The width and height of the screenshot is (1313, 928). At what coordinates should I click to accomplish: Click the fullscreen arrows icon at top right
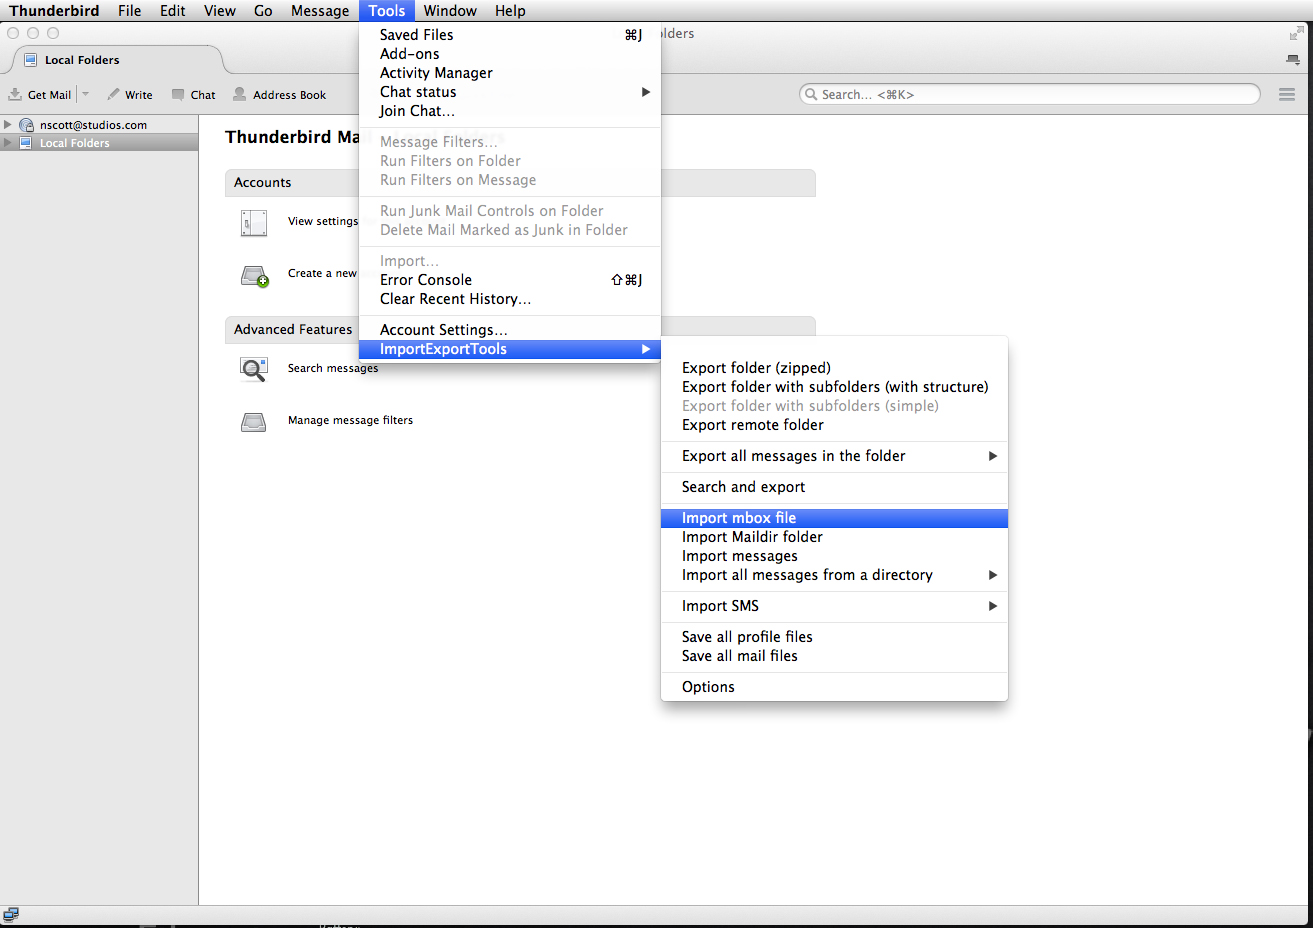coord(1297,34)
